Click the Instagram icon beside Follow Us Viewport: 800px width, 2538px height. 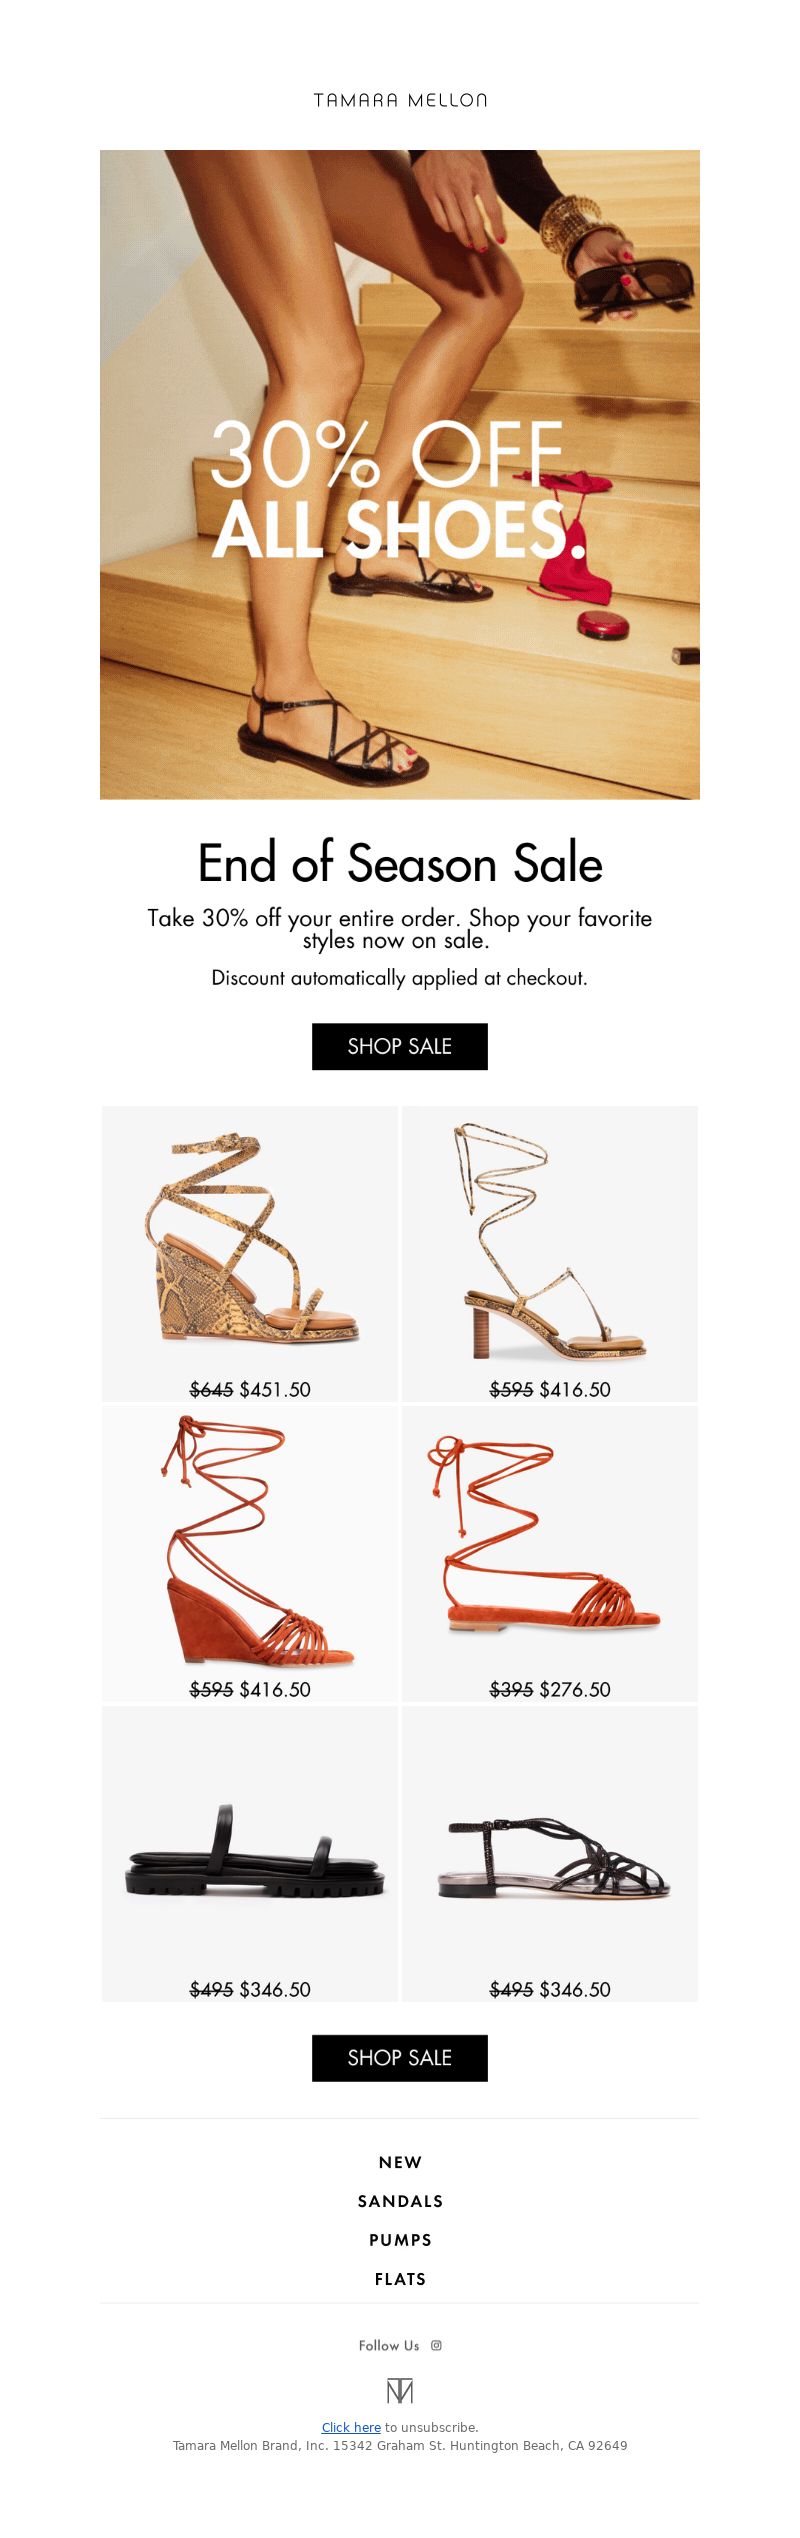(436, 2345)
